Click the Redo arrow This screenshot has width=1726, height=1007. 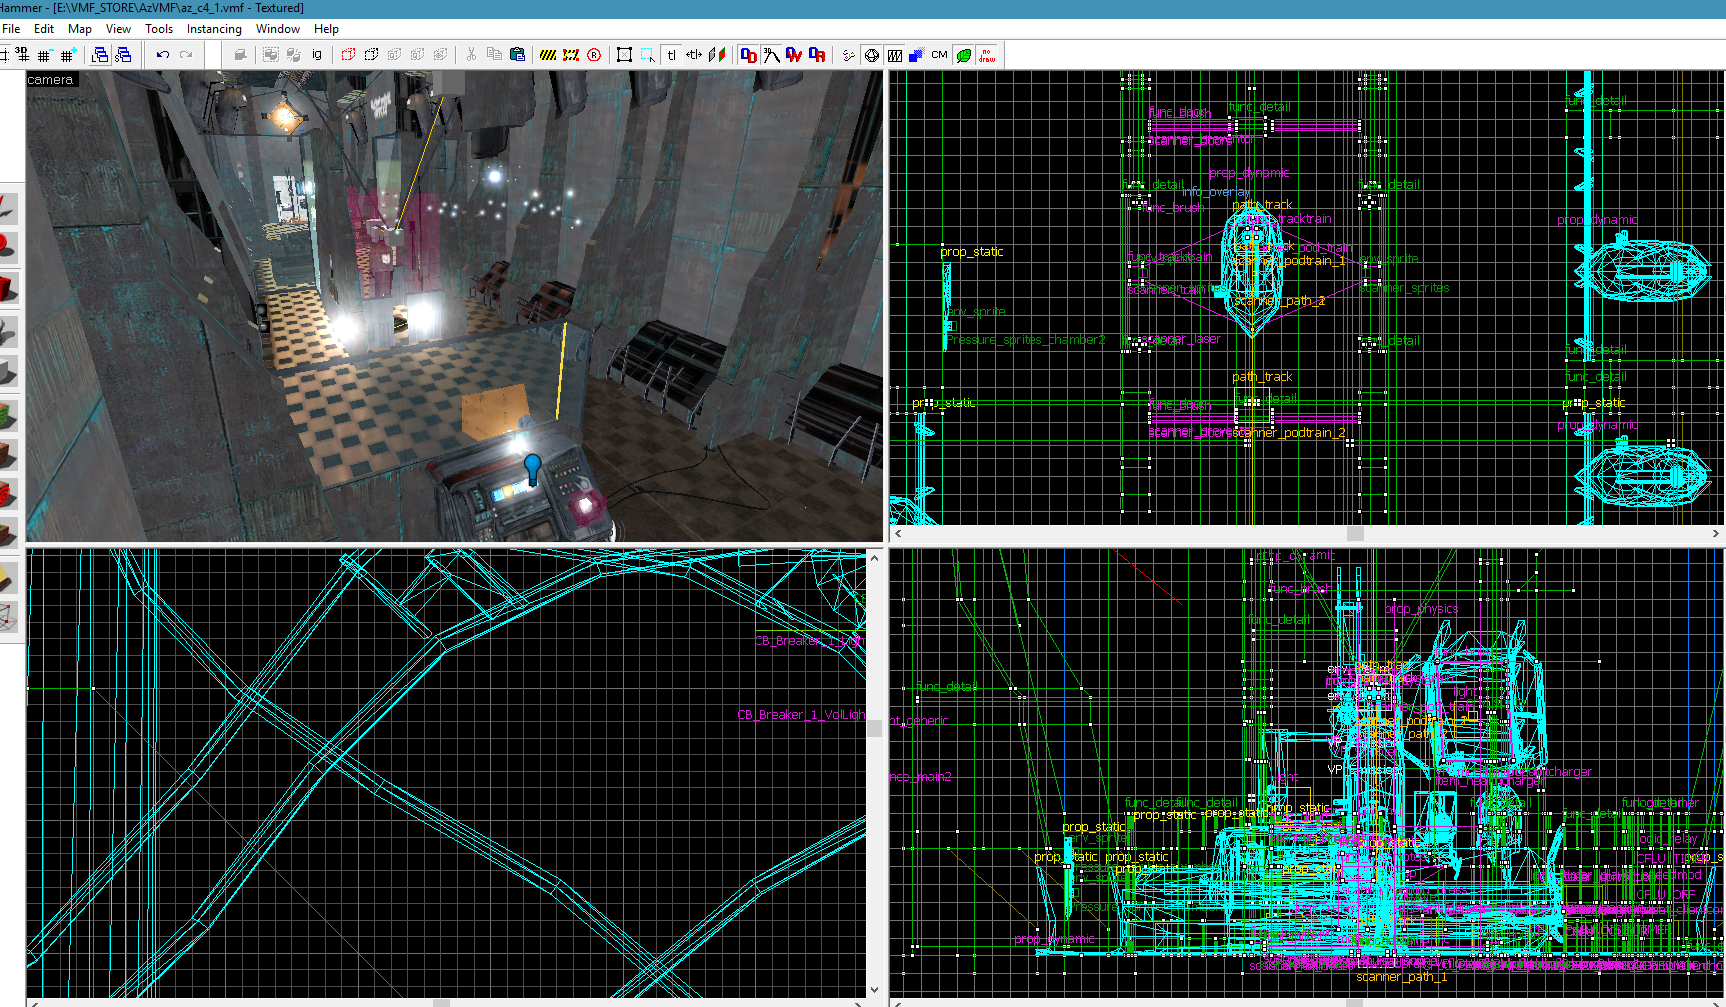point(185,55)
